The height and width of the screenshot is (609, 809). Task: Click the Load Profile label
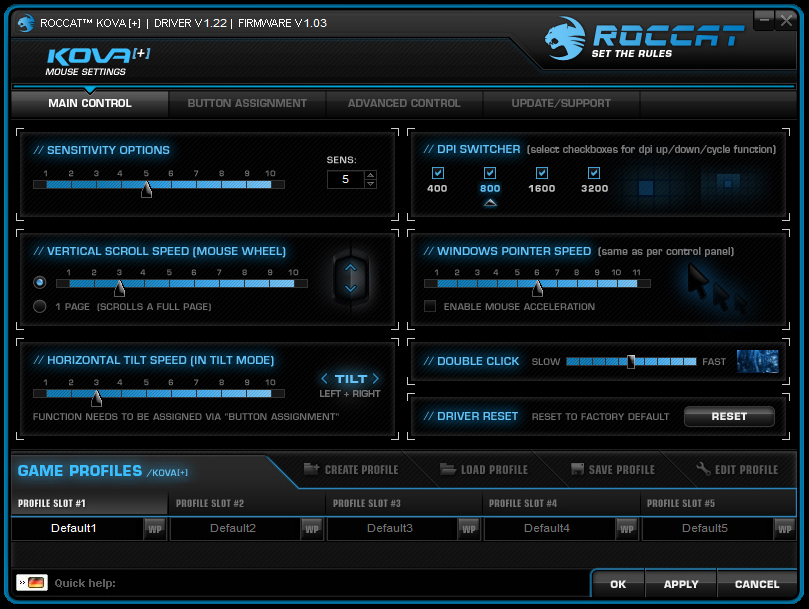[x=494, y=470]
